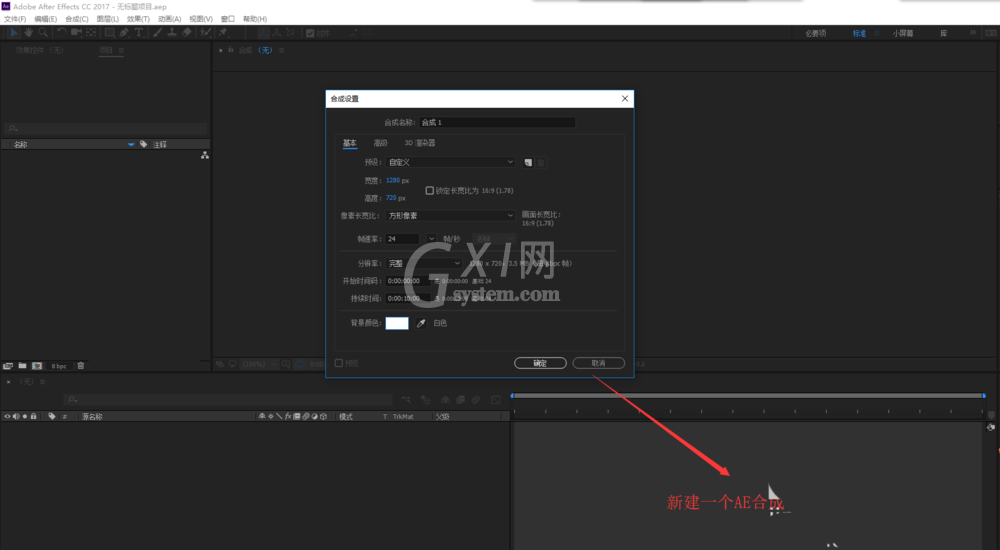
Task: Click the label tag icon in project header
Action: (x=143, y=144)
